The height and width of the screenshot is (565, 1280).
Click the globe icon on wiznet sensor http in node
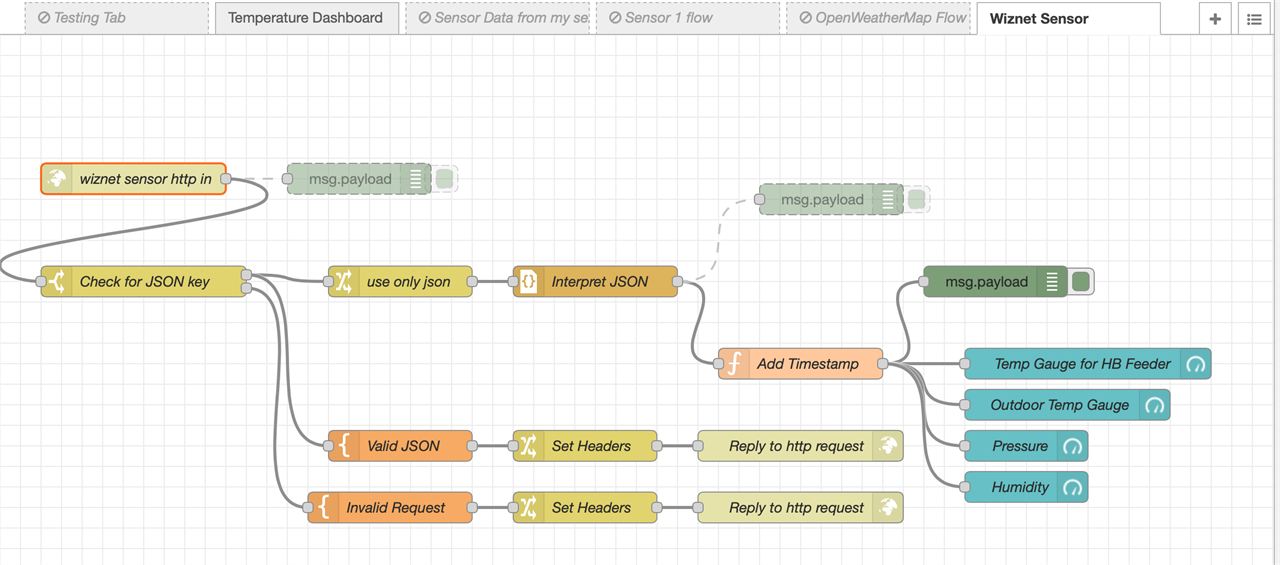[57, 179]
